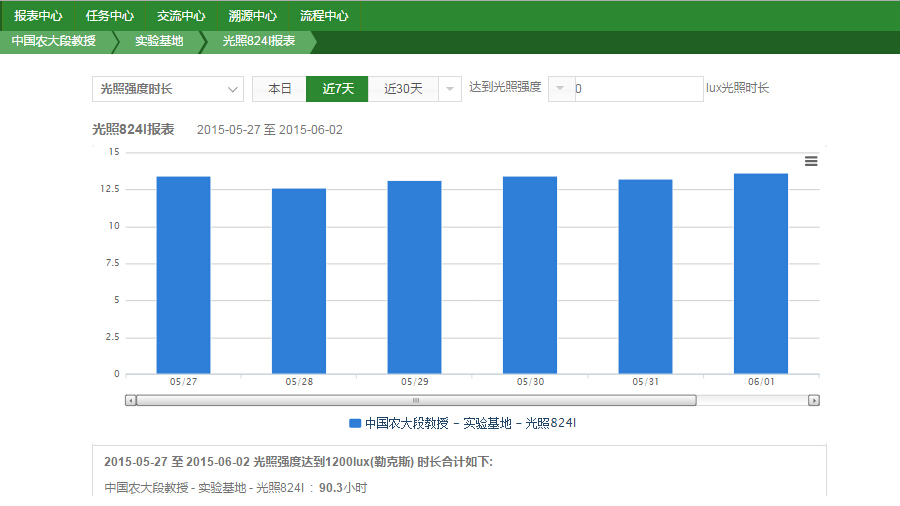Viewport: 900px width, 506px height.
Task: Navigate to 实验基地 breadcrumb
Action: (160, 41)
